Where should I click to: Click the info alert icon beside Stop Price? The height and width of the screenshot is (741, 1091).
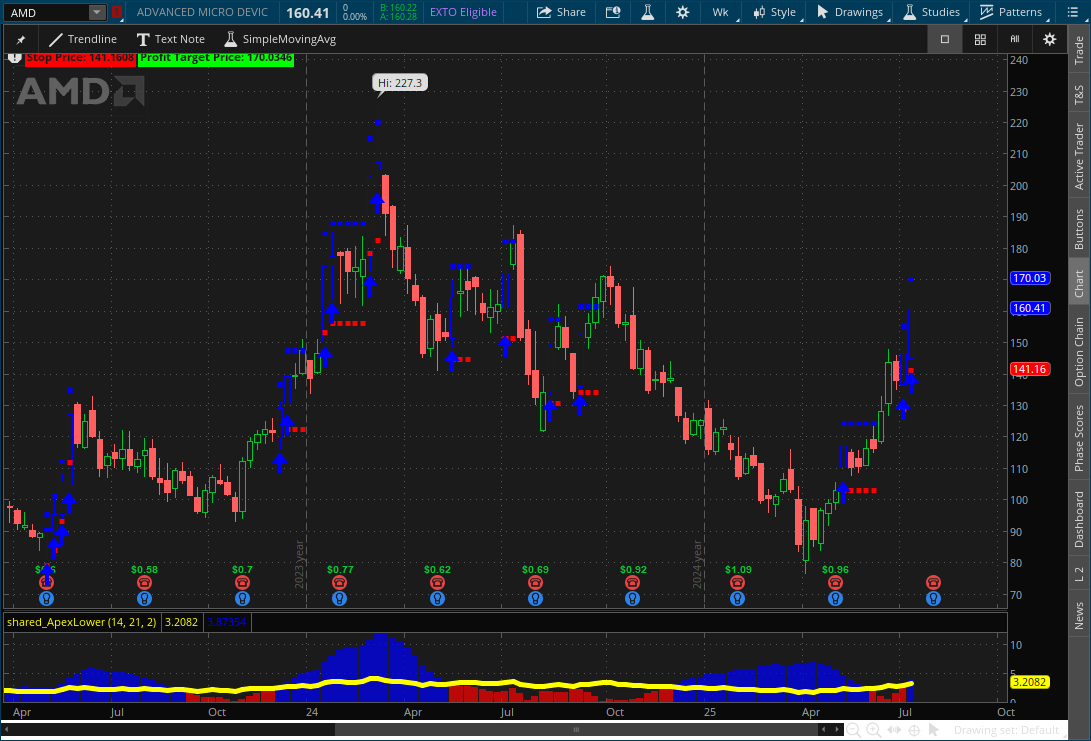coord(15,58)
